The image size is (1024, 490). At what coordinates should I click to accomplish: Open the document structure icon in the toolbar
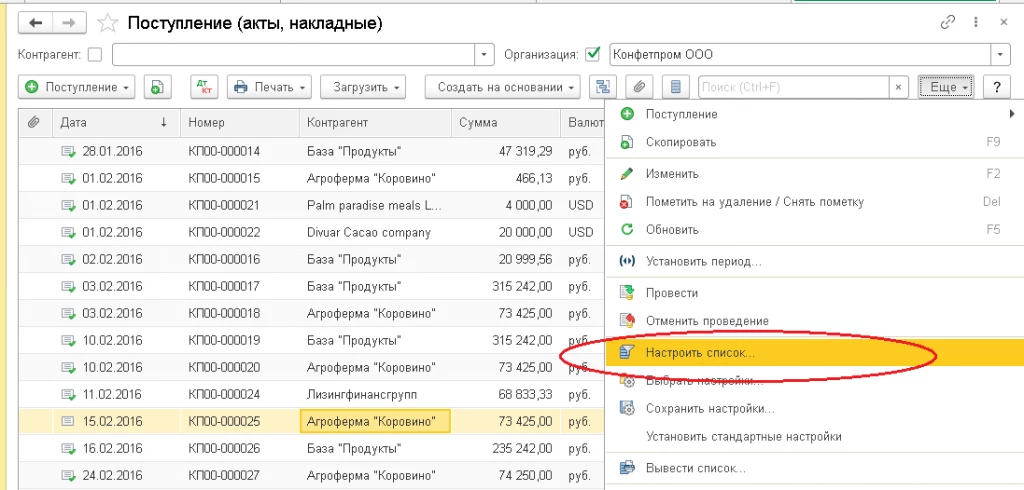tap(603, 87)
